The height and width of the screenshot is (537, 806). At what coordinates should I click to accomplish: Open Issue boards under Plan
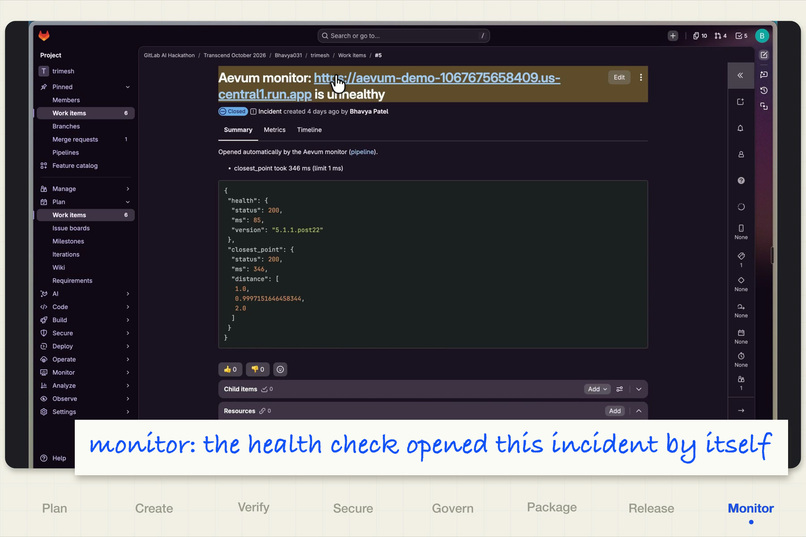click(71, 228)
